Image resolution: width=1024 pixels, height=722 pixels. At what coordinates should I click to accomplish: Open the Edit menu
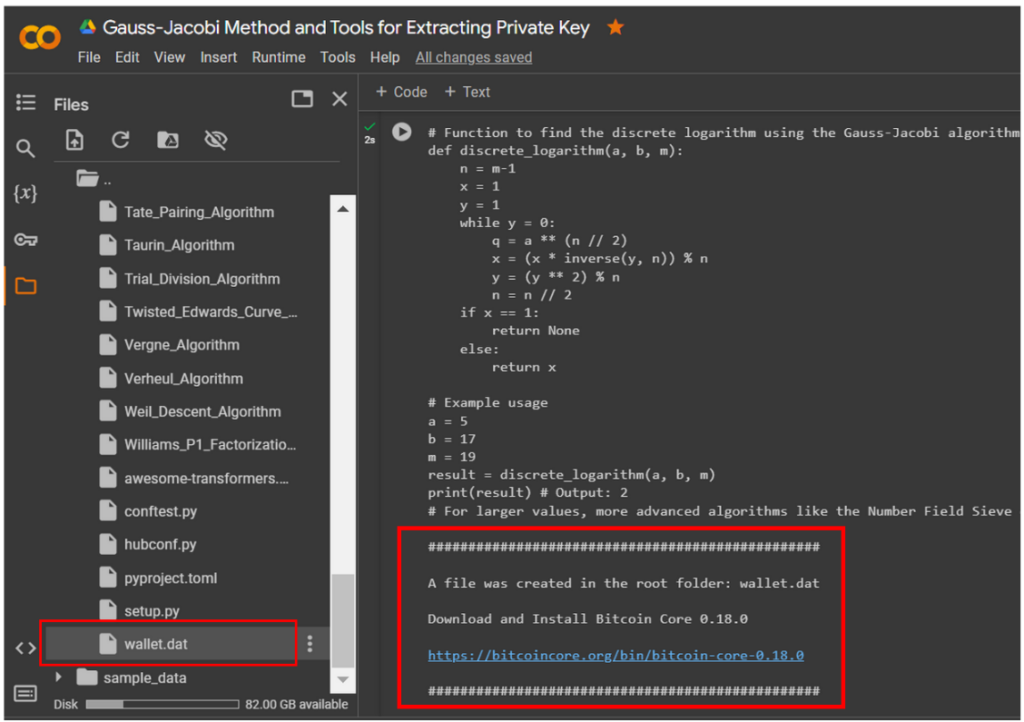coord(127,57)
